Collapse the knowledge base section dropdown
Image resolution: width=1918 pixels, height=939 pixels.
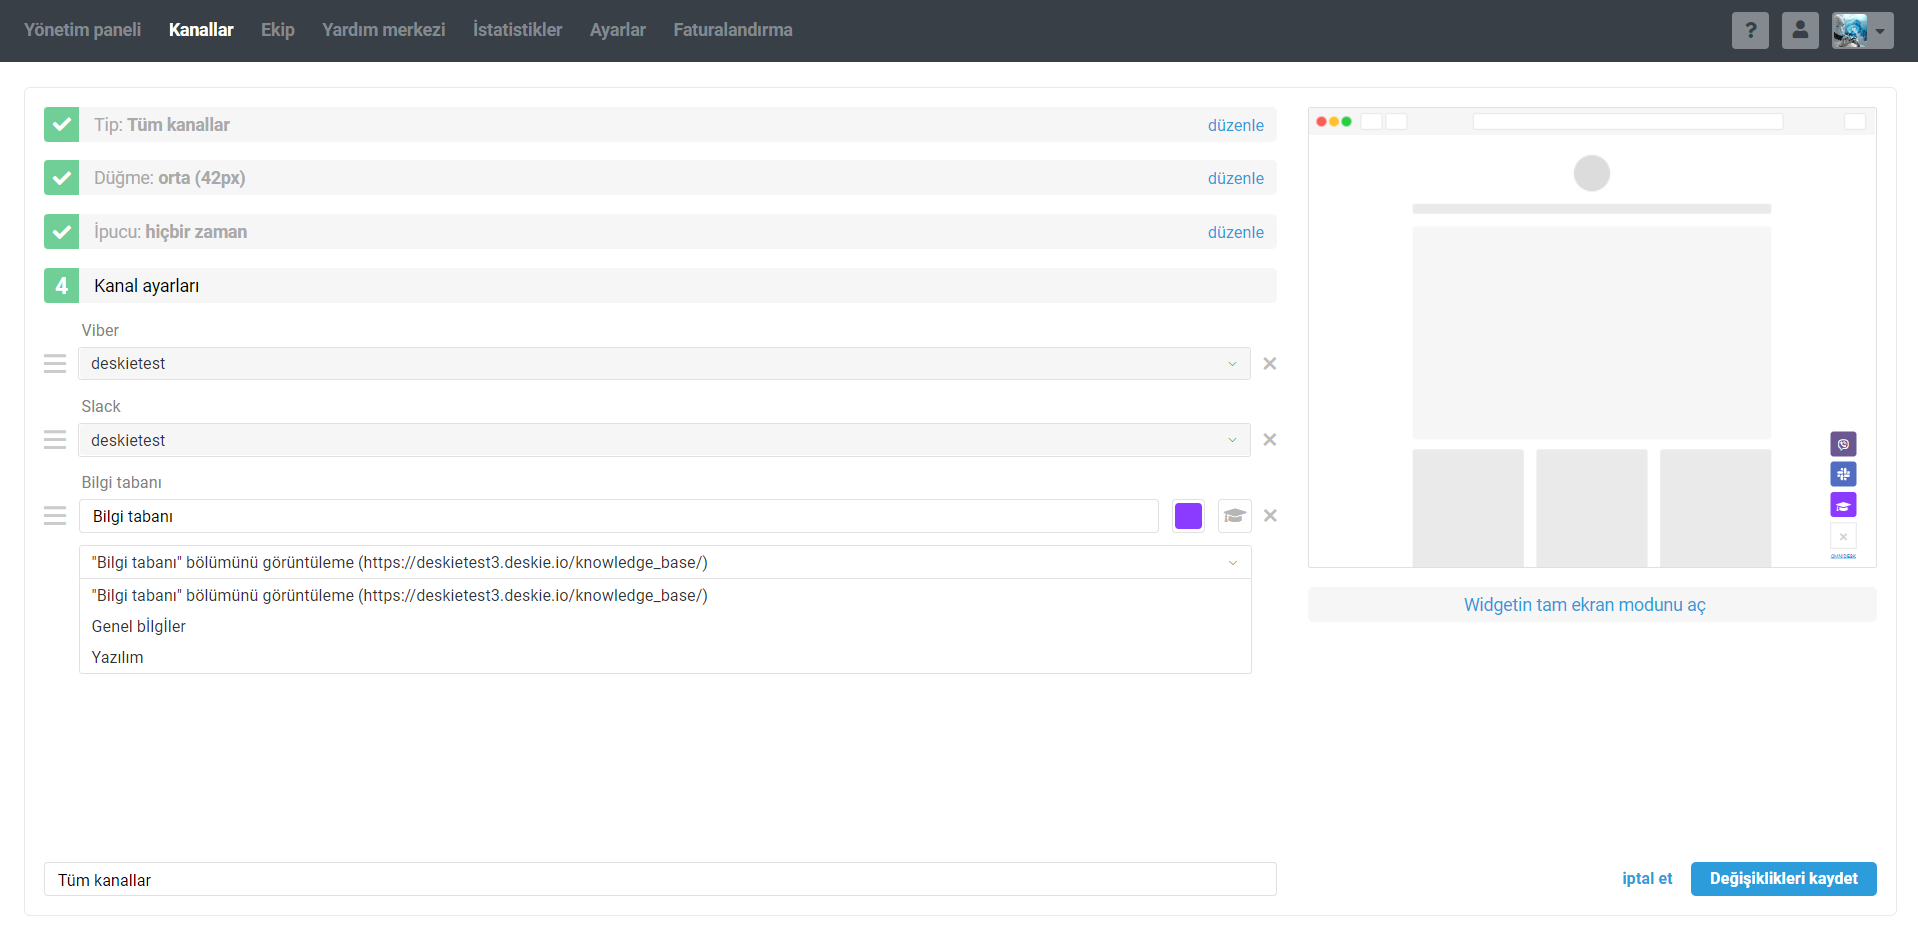(x=664, y=562)
